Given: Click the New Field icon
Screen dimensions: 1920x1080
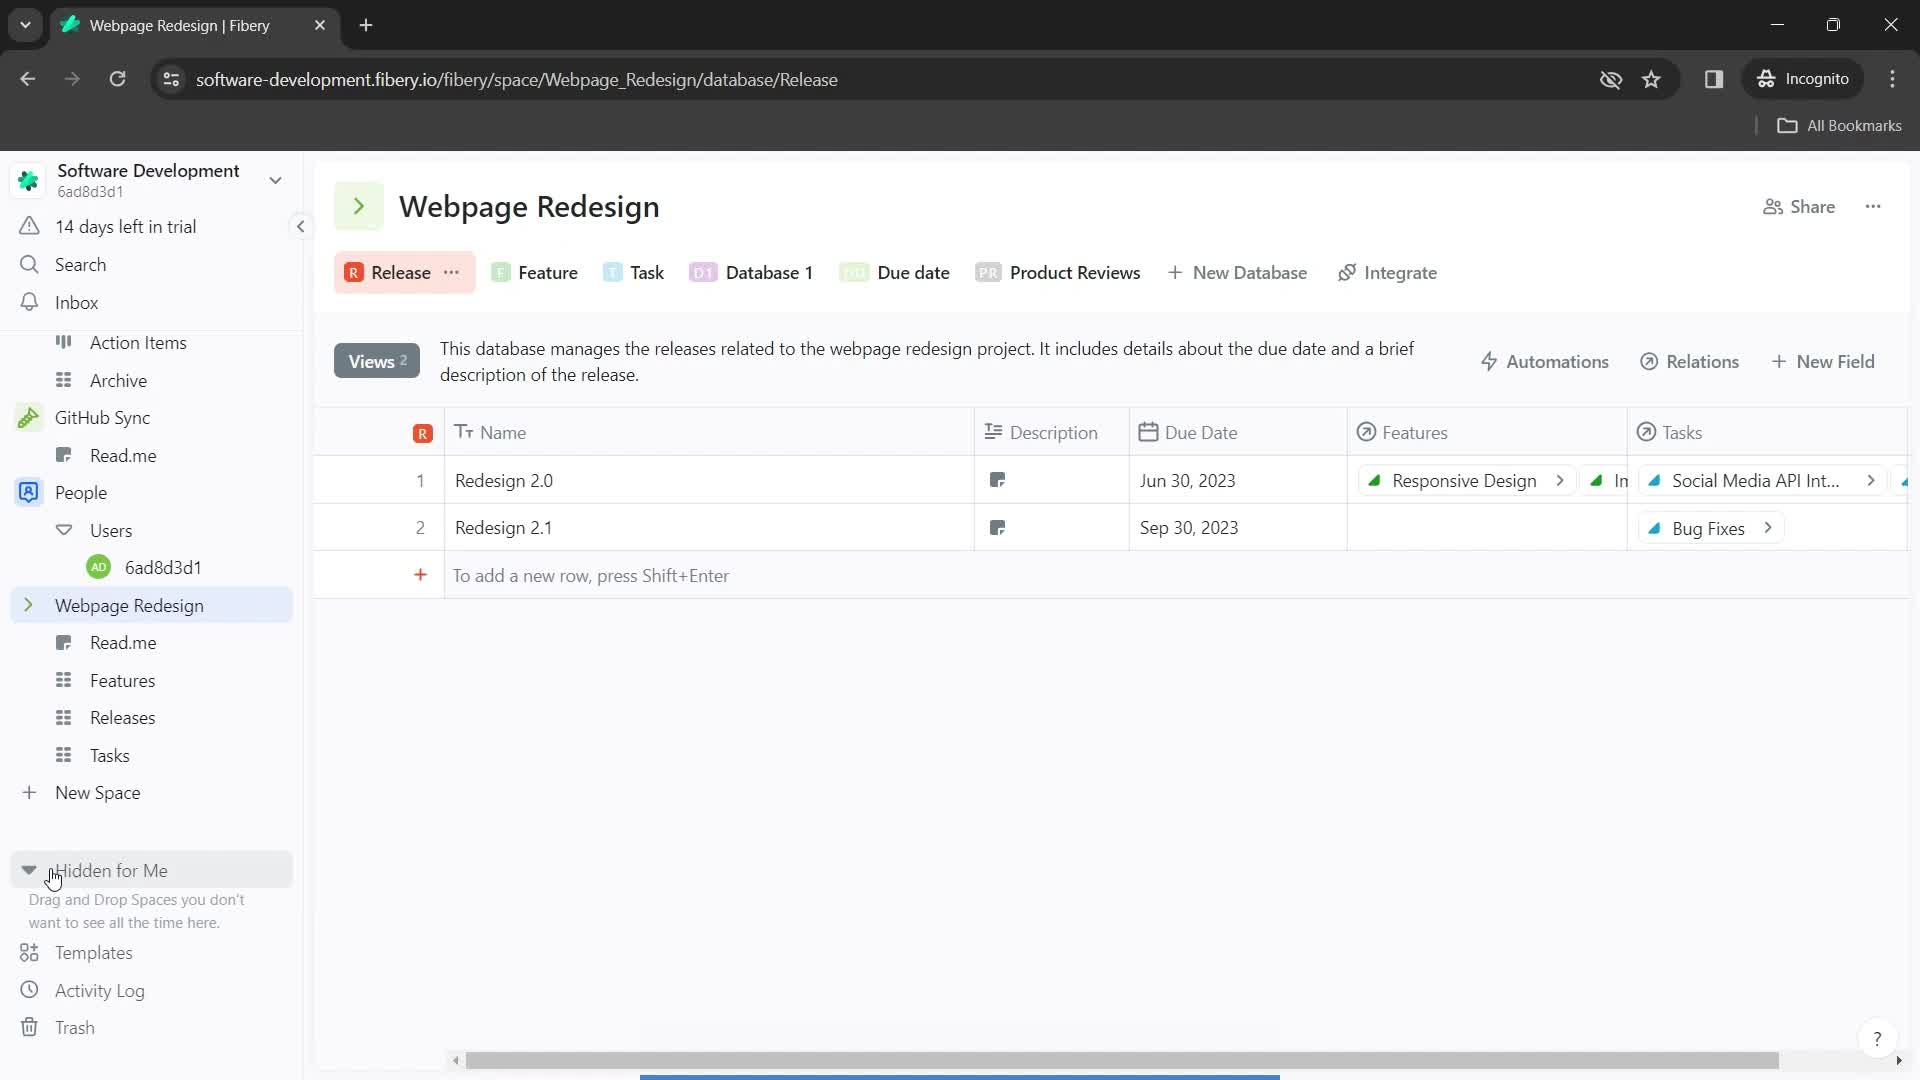Looking at the screenshot, I should 1779,360.
